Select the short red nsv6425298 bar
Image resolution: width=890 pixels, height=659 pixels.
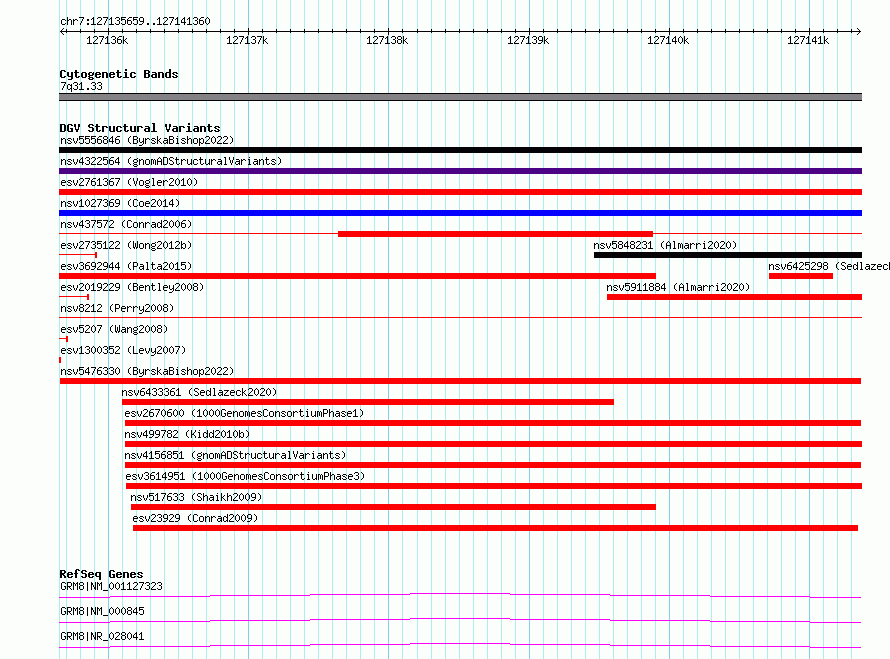coord(801,276)
